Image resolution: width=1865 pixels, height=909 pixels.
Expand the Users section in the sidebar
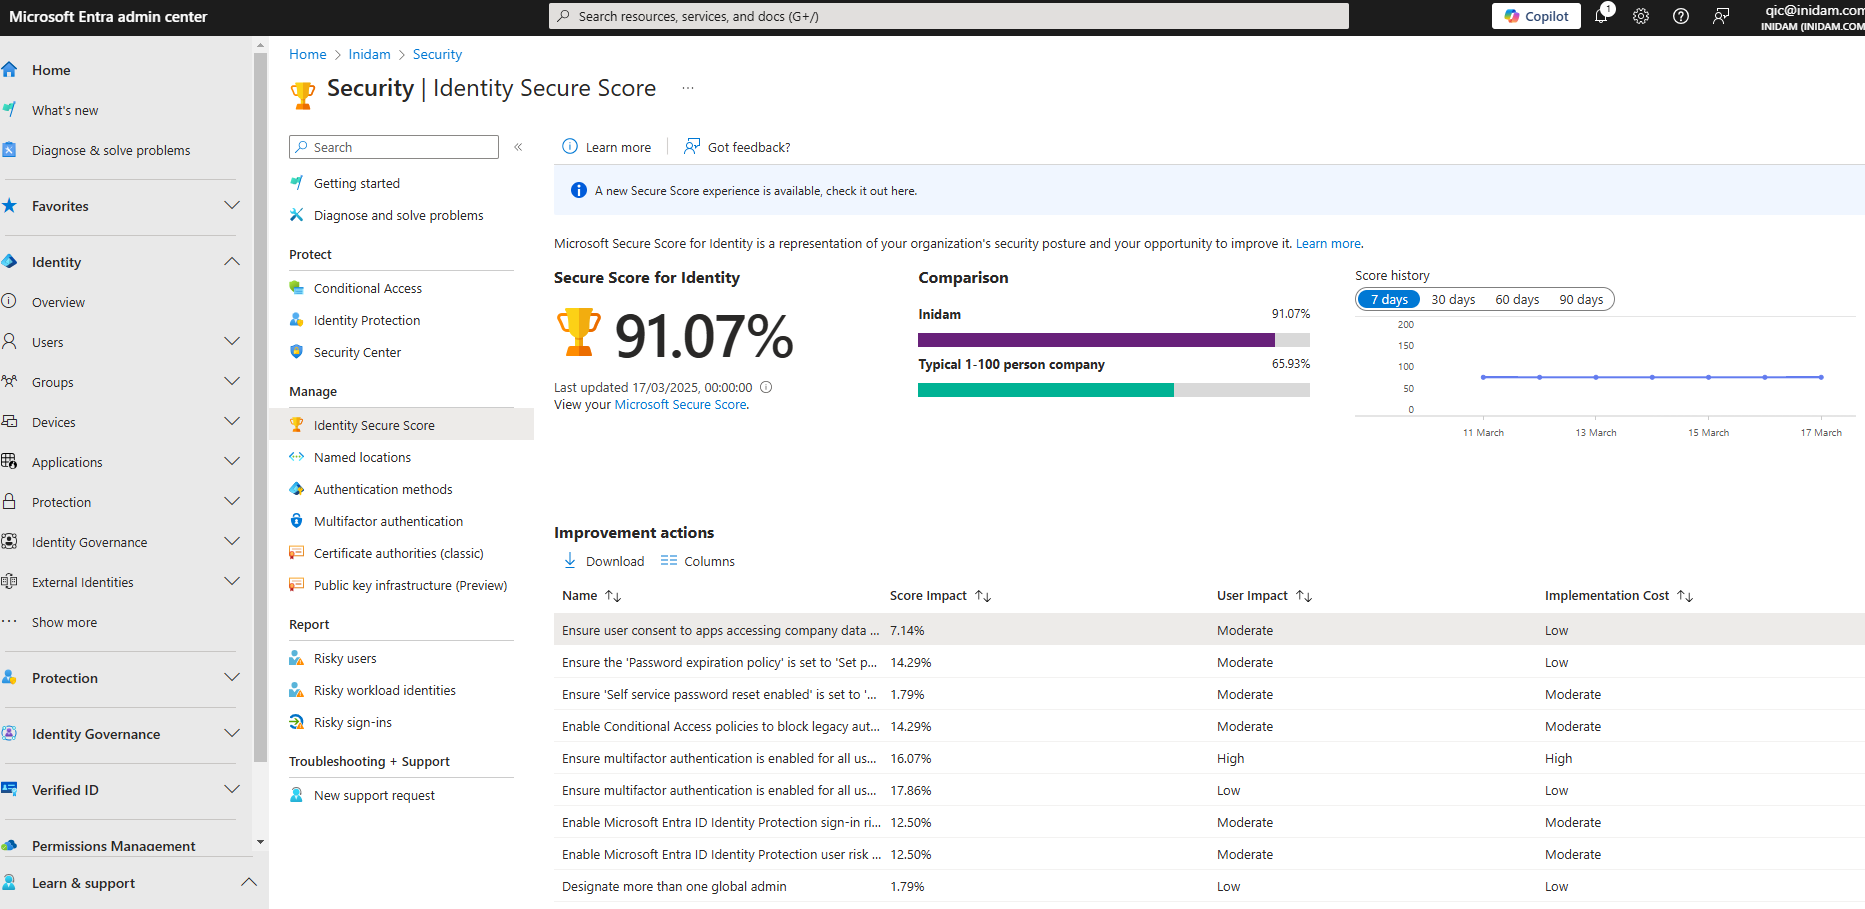(x=232, y=341)
